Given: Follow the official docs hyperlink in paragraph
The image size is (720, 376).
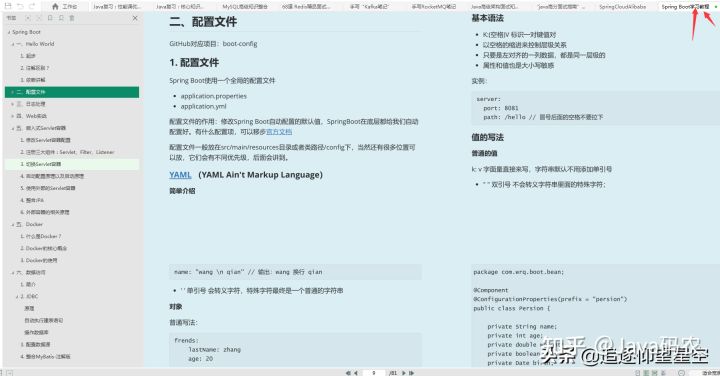Looking at the screenshot, I should (x=279, y=132).
